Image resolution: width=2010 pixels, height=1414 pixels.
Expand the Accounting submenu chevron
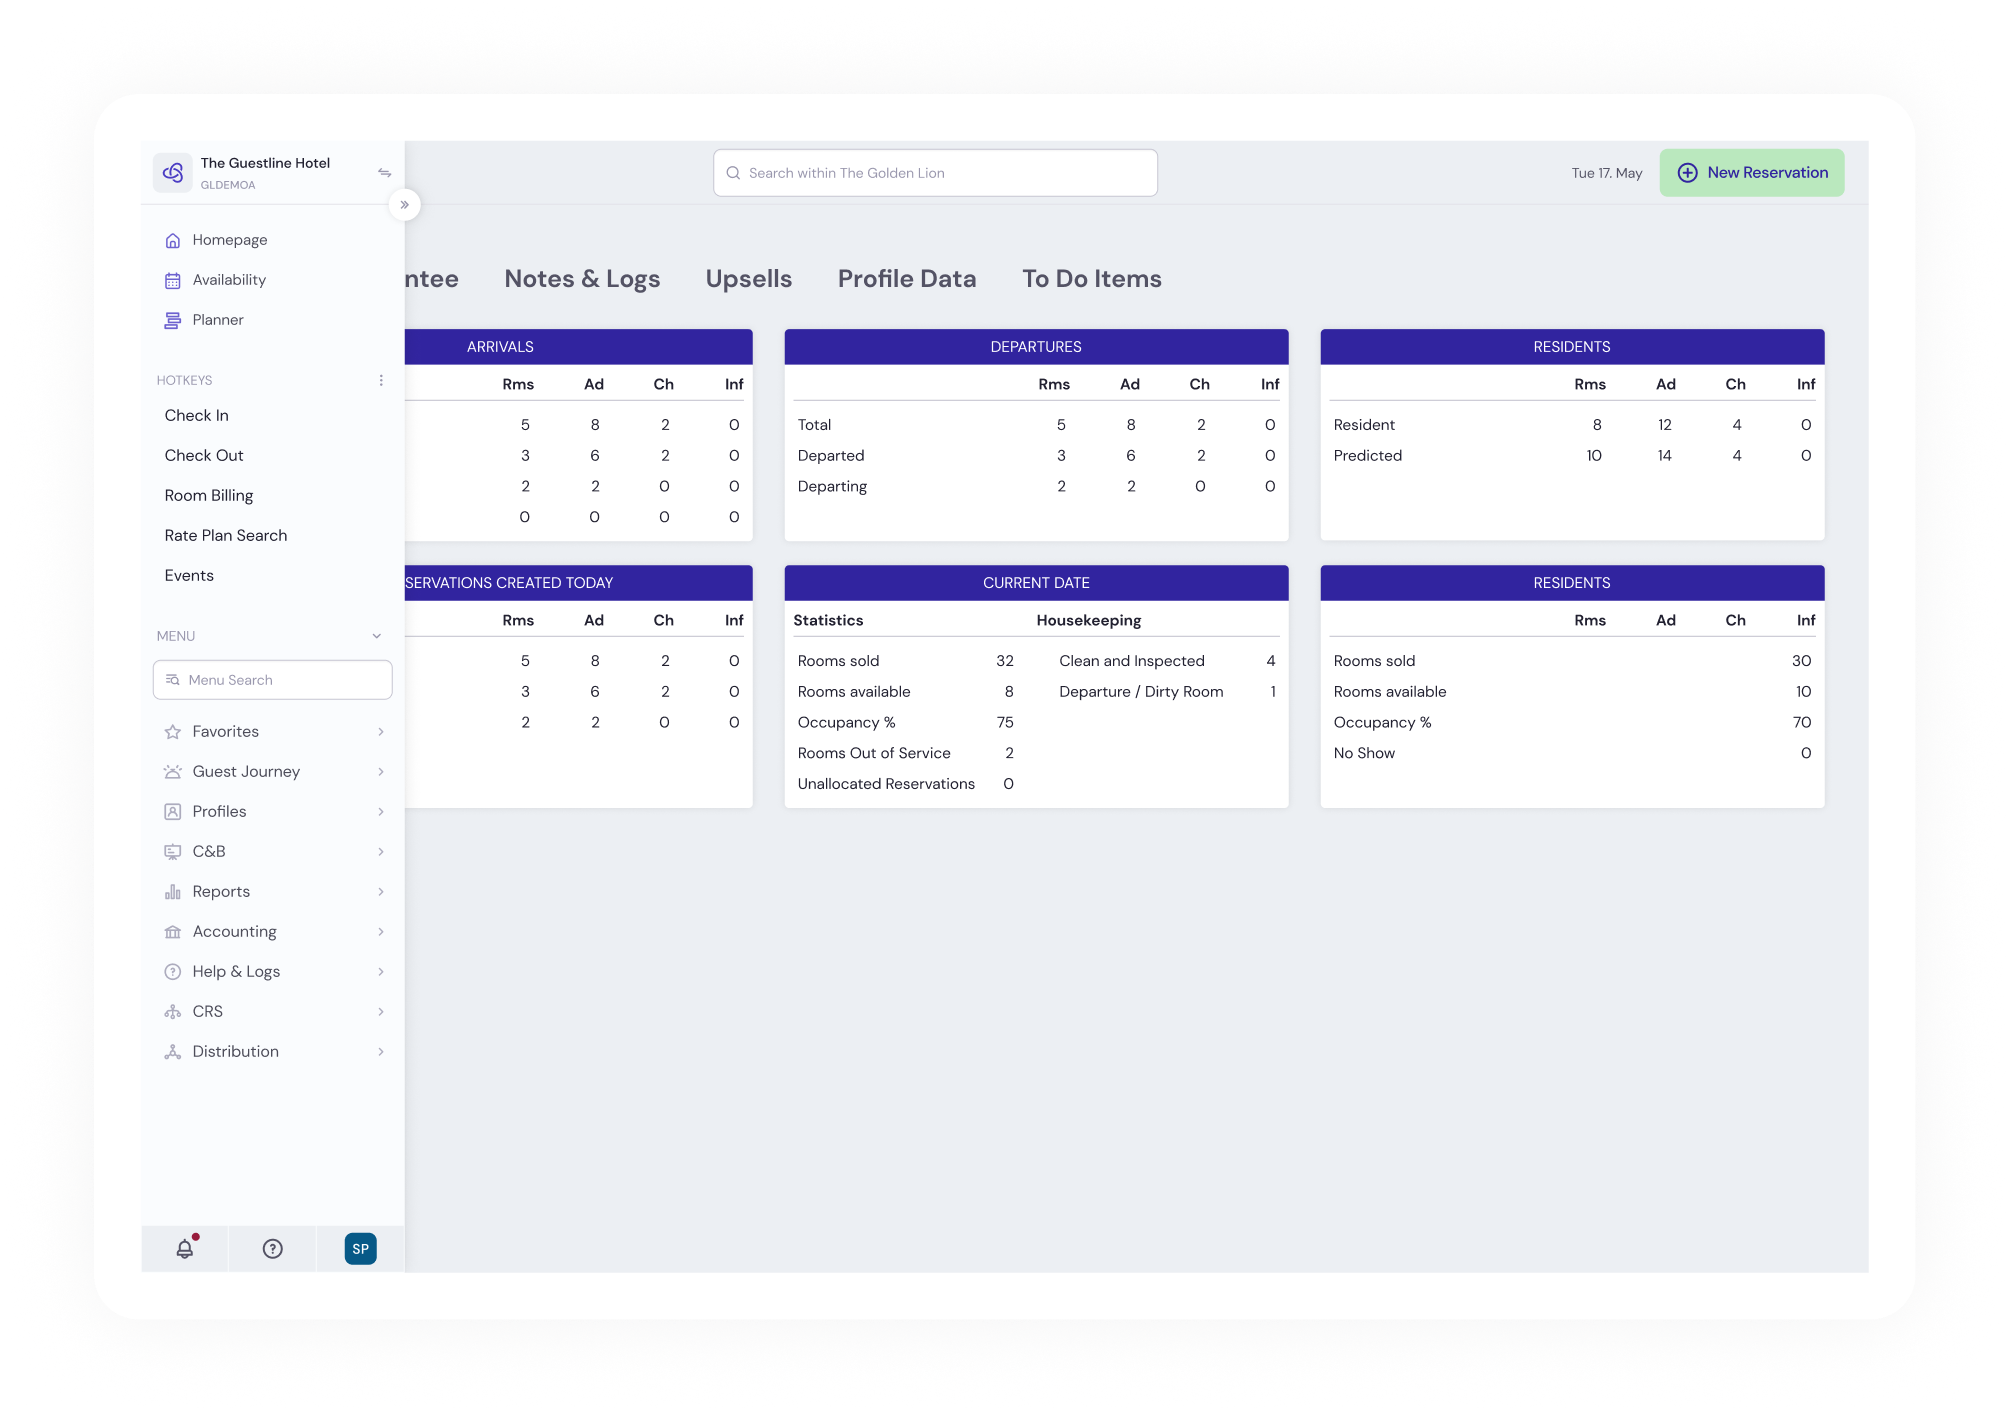click(x=381, y=932)
